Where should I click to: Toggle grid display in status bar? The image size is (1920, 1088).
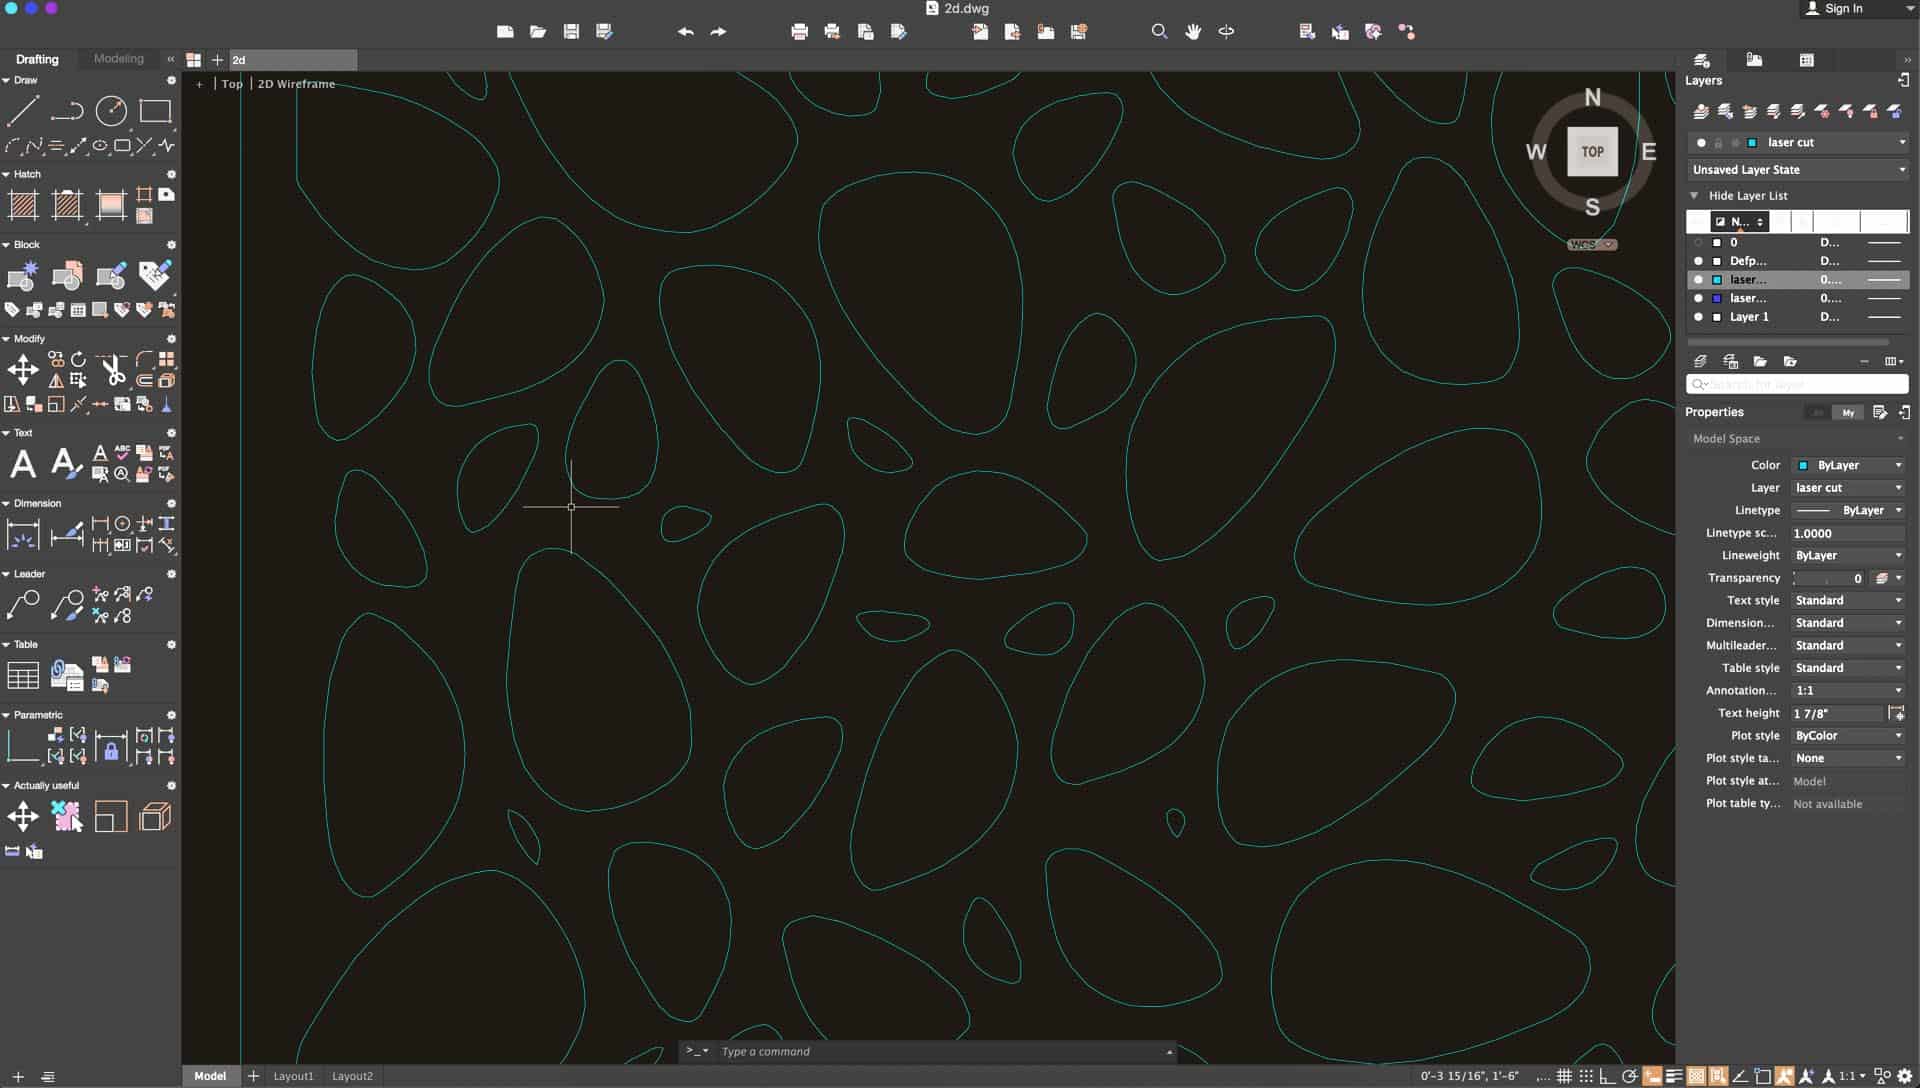tap(1564, 1076)
